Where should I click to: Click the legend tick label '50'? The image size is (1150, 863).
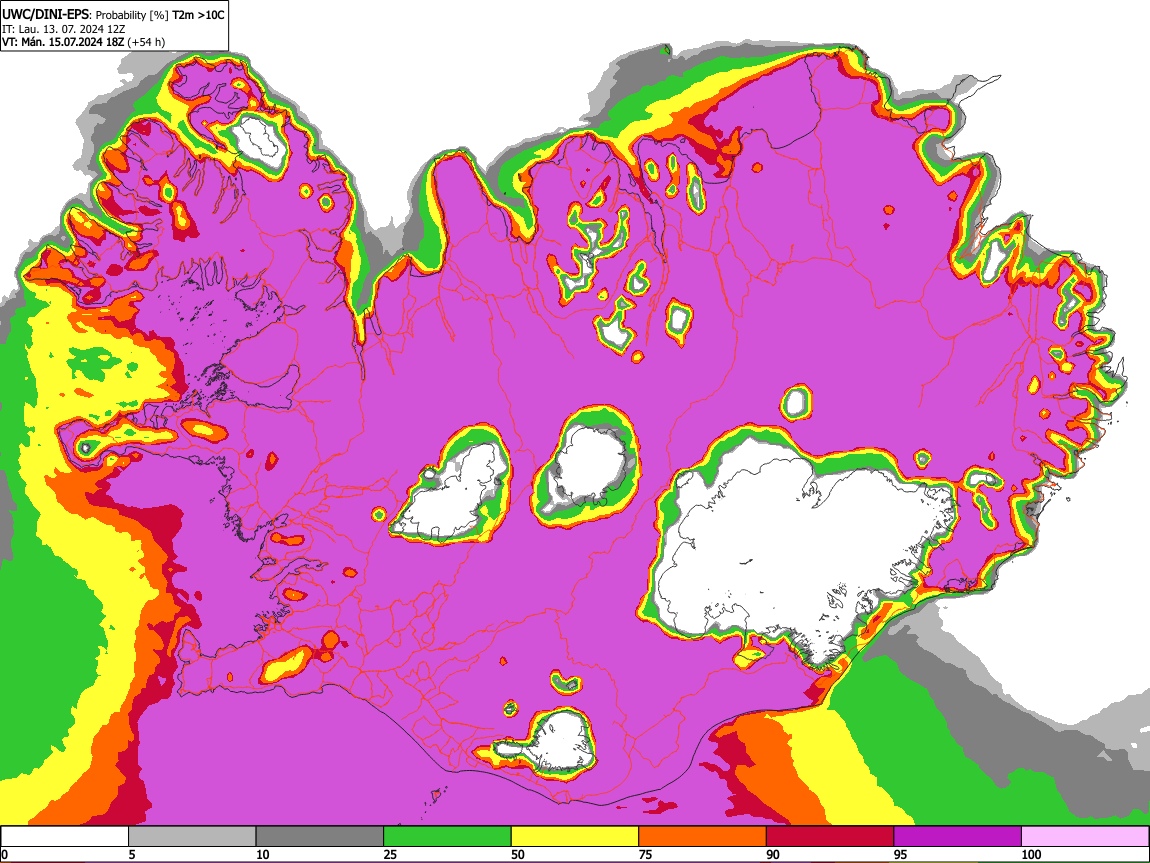pos(518,854)
